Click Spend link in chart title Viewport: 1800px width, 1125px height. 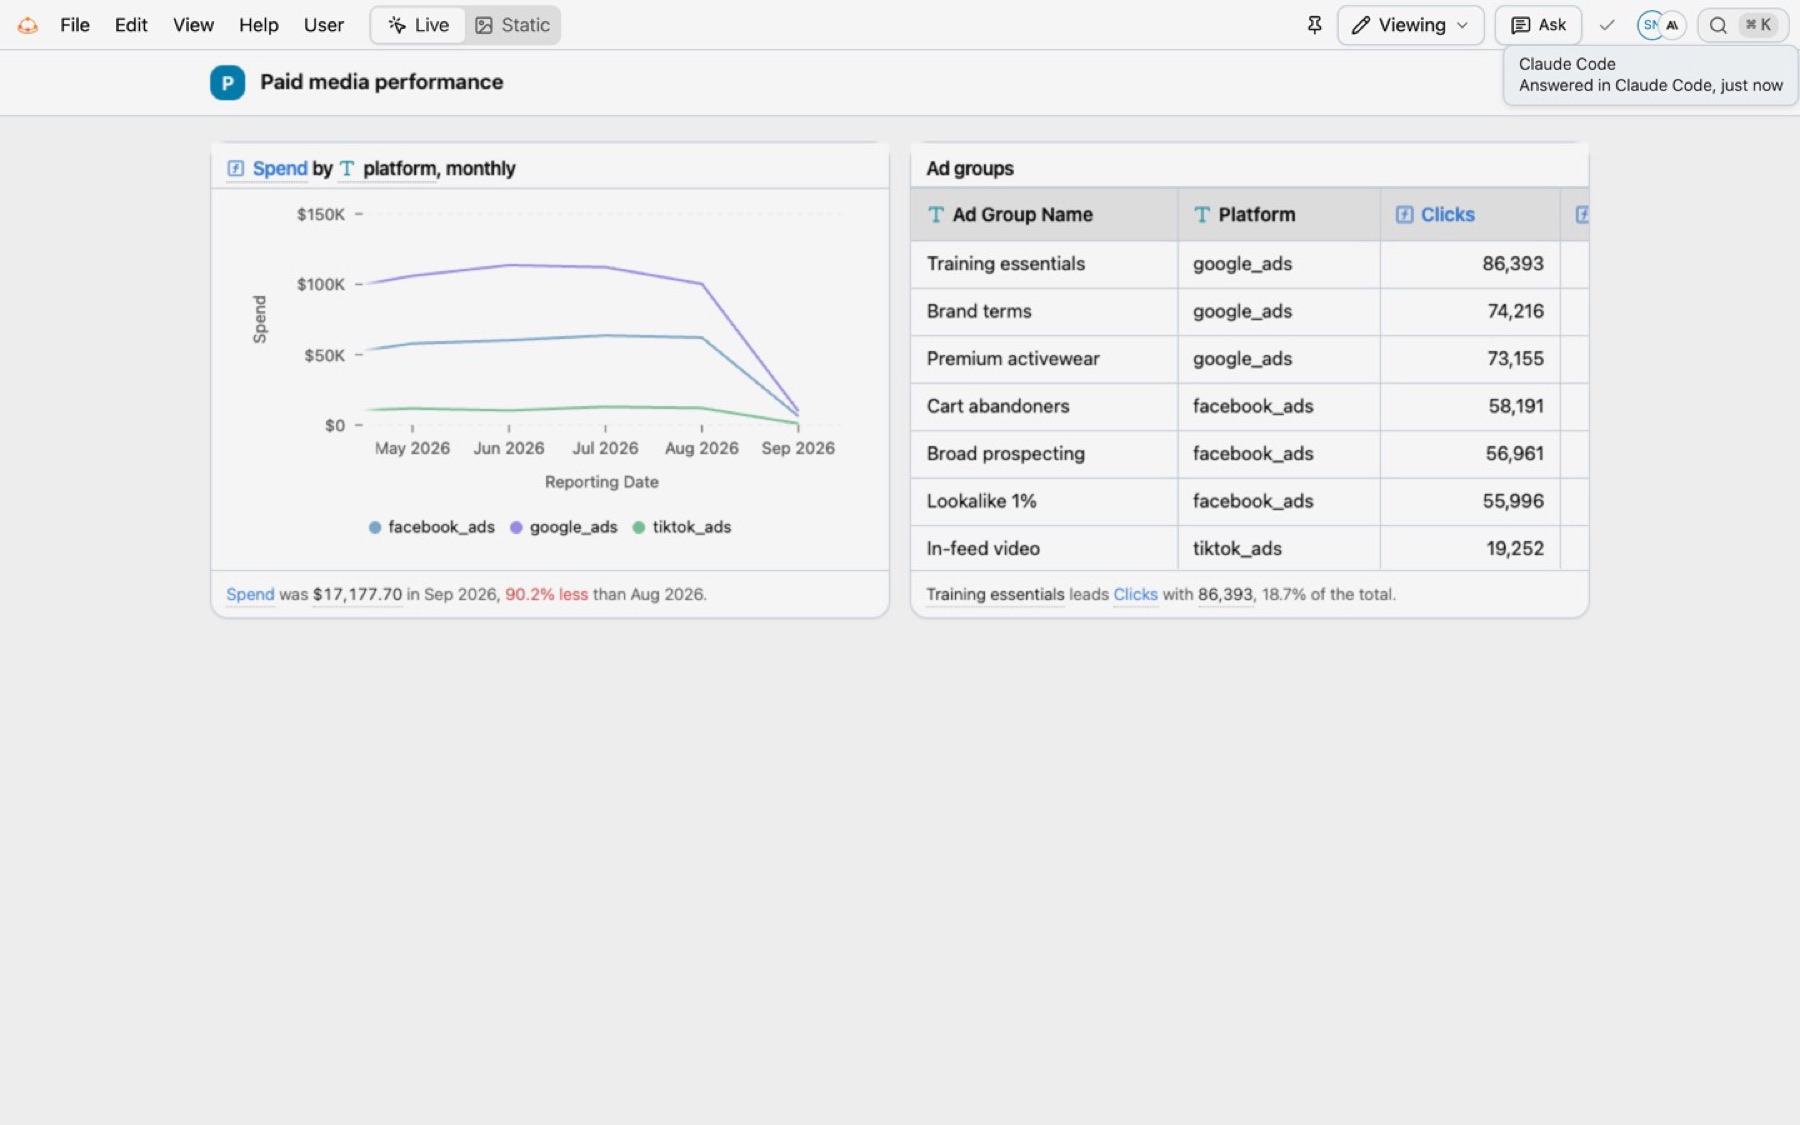pyautogui.click(x=280, y=168)
